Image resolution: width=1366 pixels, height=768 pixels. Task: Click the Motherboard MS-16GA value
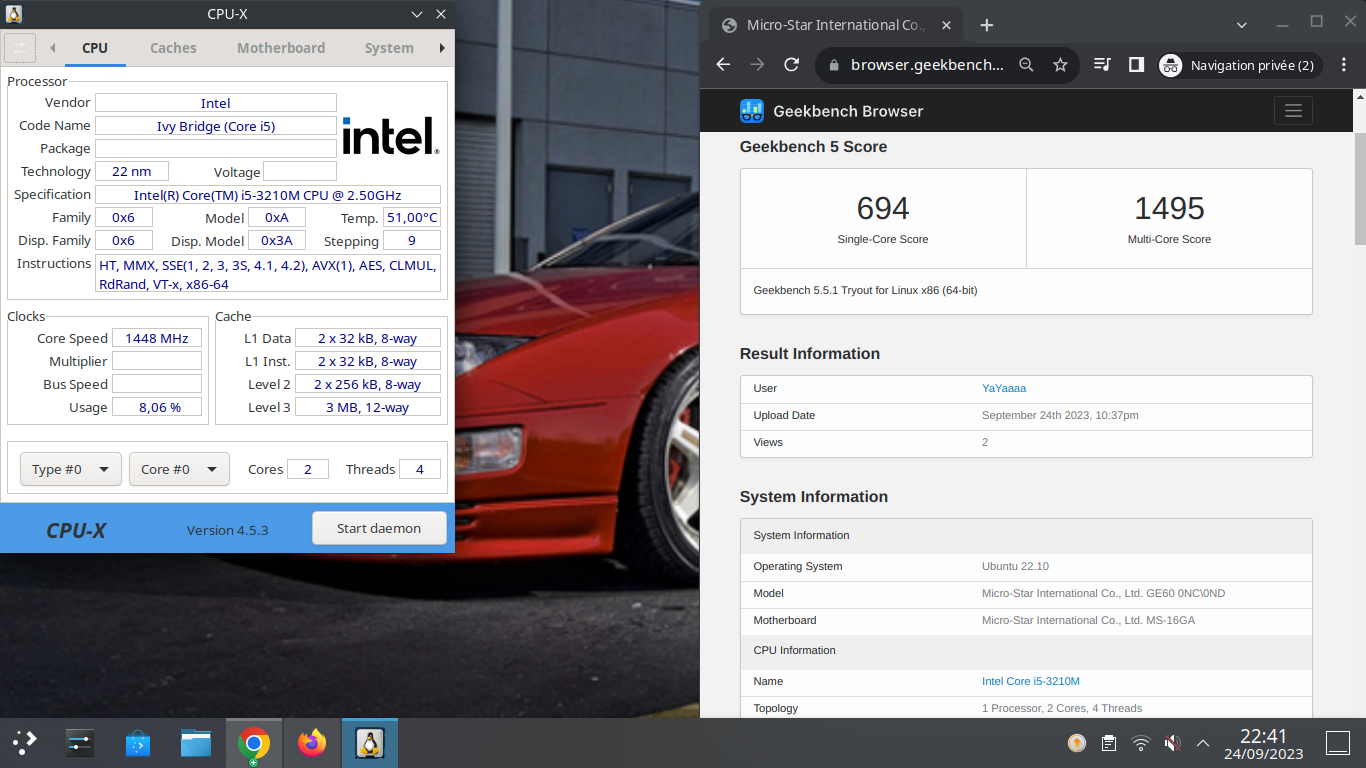coord(1088,620)
